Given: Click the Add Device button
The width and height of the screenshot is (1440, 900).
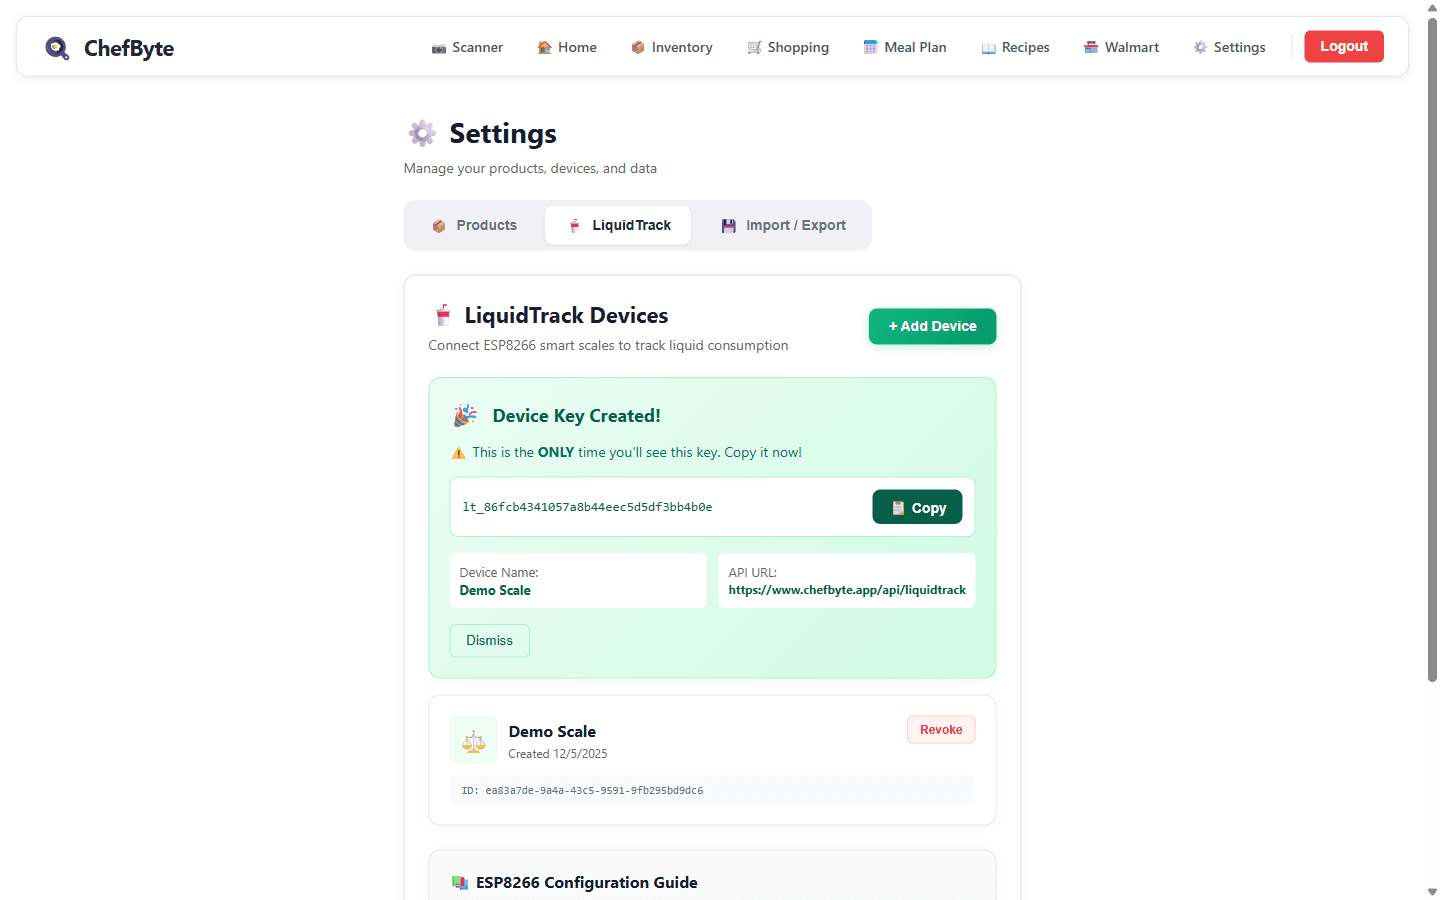Looking at the screenshot, I should pyautogui.click(x=932, y=326).
